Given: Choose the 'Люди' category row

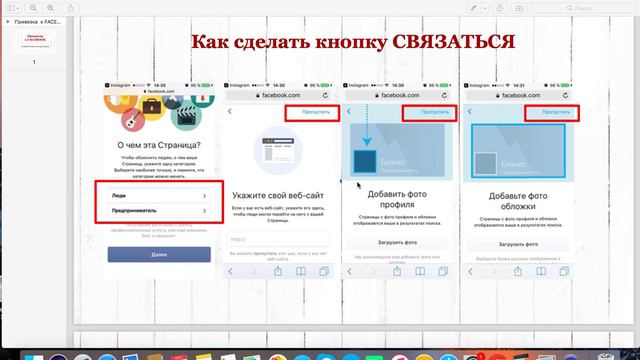Looking at the screenshot, I should click(159, 196).
